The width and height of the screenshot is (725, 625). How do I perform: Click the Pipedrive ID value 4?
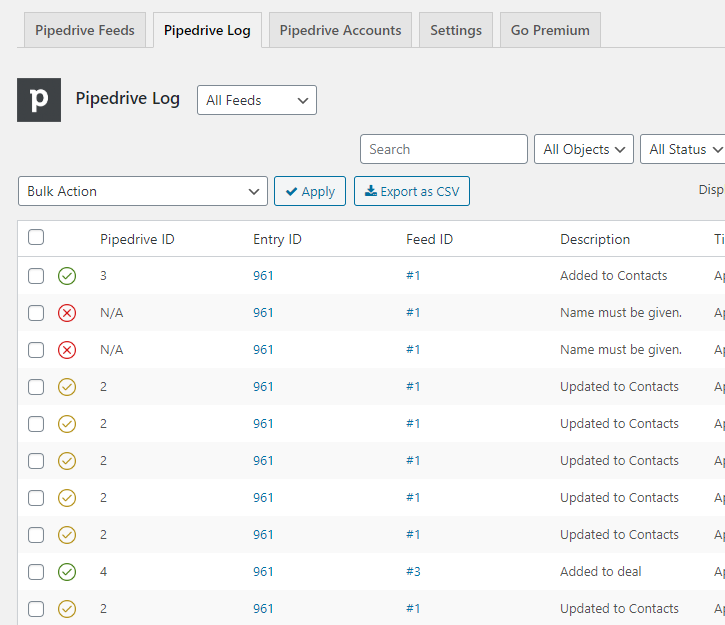point(104,572)
